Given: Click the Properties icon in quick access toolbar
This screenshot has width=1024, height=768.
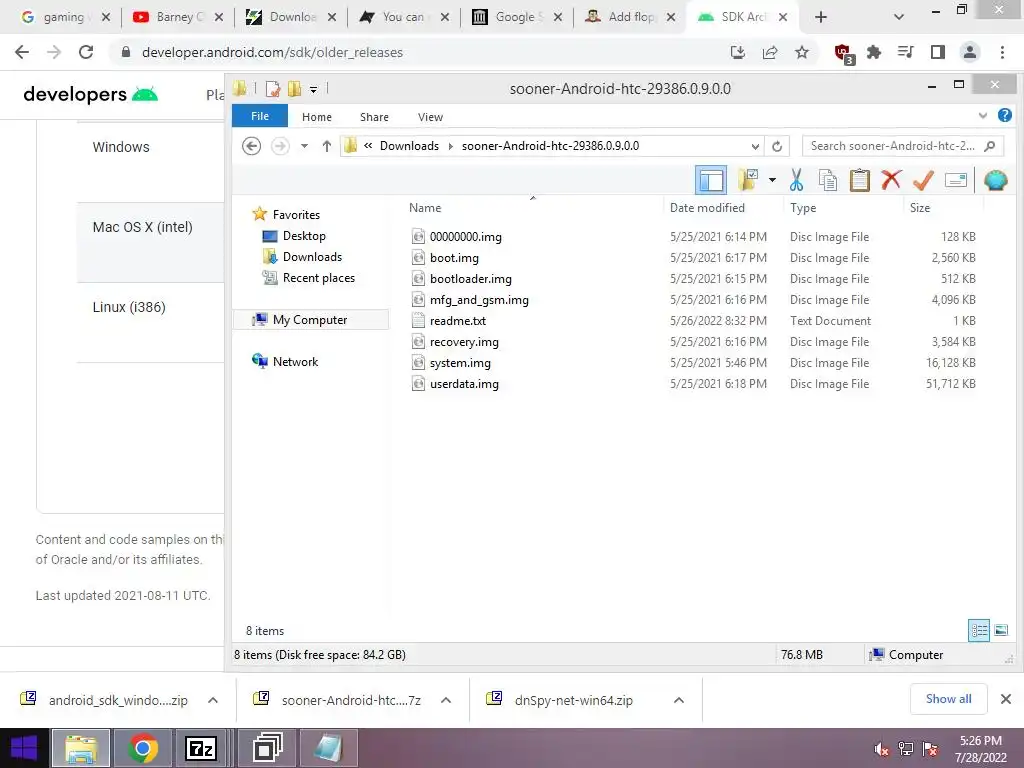Looking at the screenshot, I should (273, 88).
